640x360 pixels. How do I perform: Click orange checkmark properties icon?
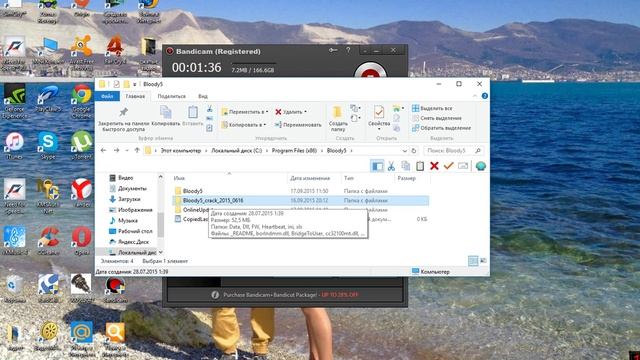(x=449, y=166)
